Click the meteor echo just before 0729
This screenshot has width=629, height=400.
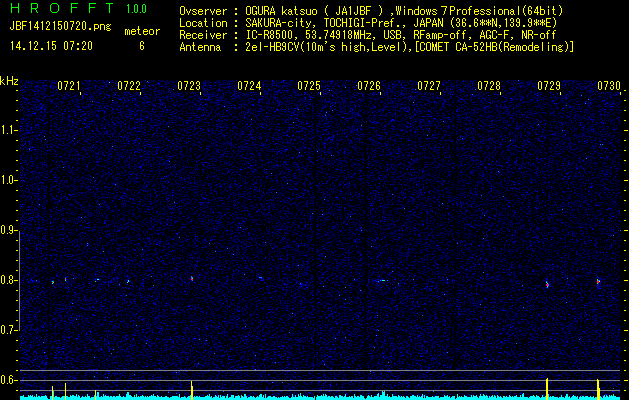coord(547,284)
